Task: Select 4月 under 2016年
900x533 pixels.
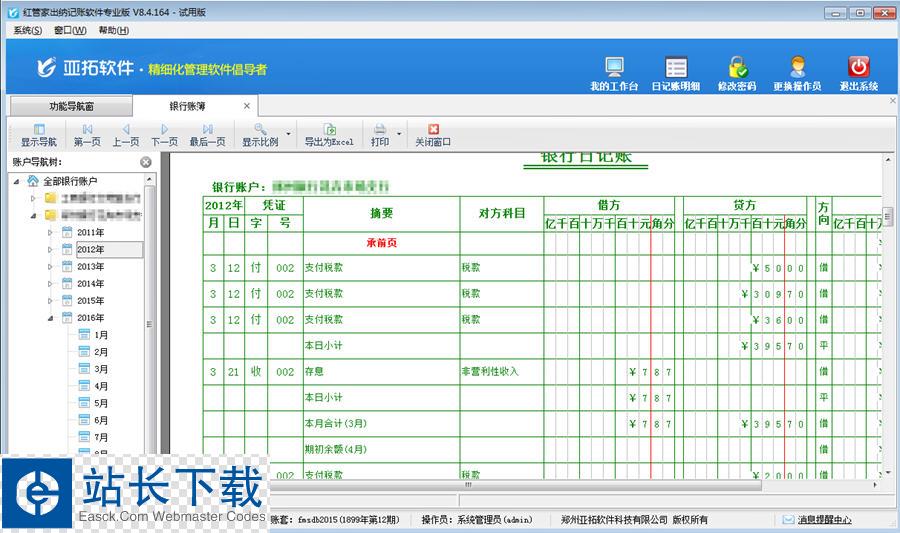Action: [x=101, y=386]
